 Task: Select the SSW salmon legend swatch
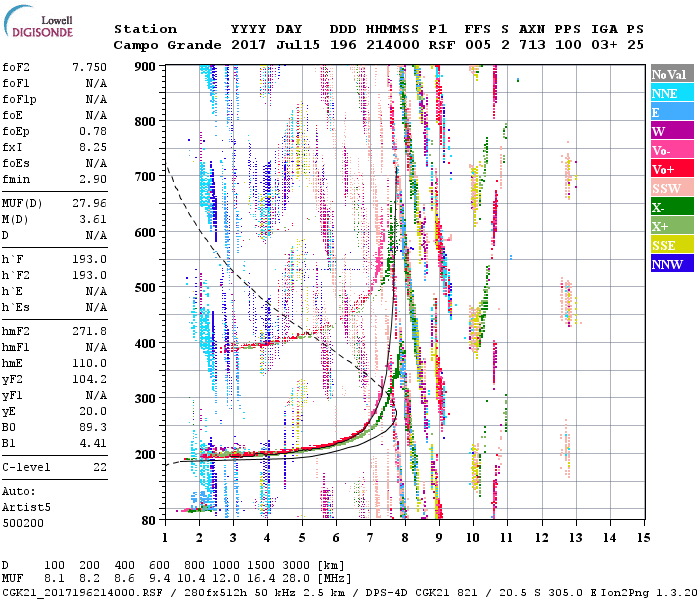(x=672, y=188)
